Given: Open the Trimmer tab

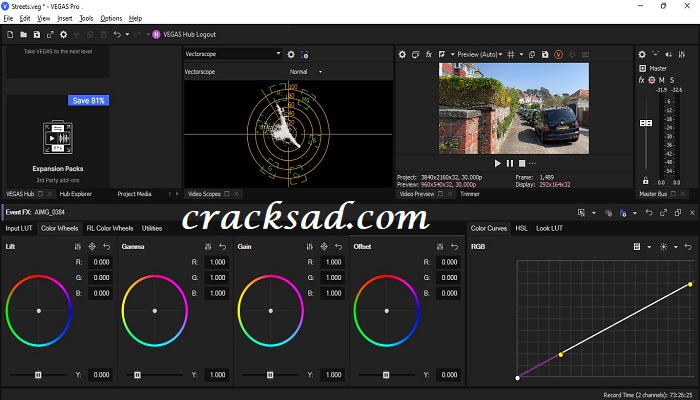Looking at the screenshot, I should tap(470, 194).
